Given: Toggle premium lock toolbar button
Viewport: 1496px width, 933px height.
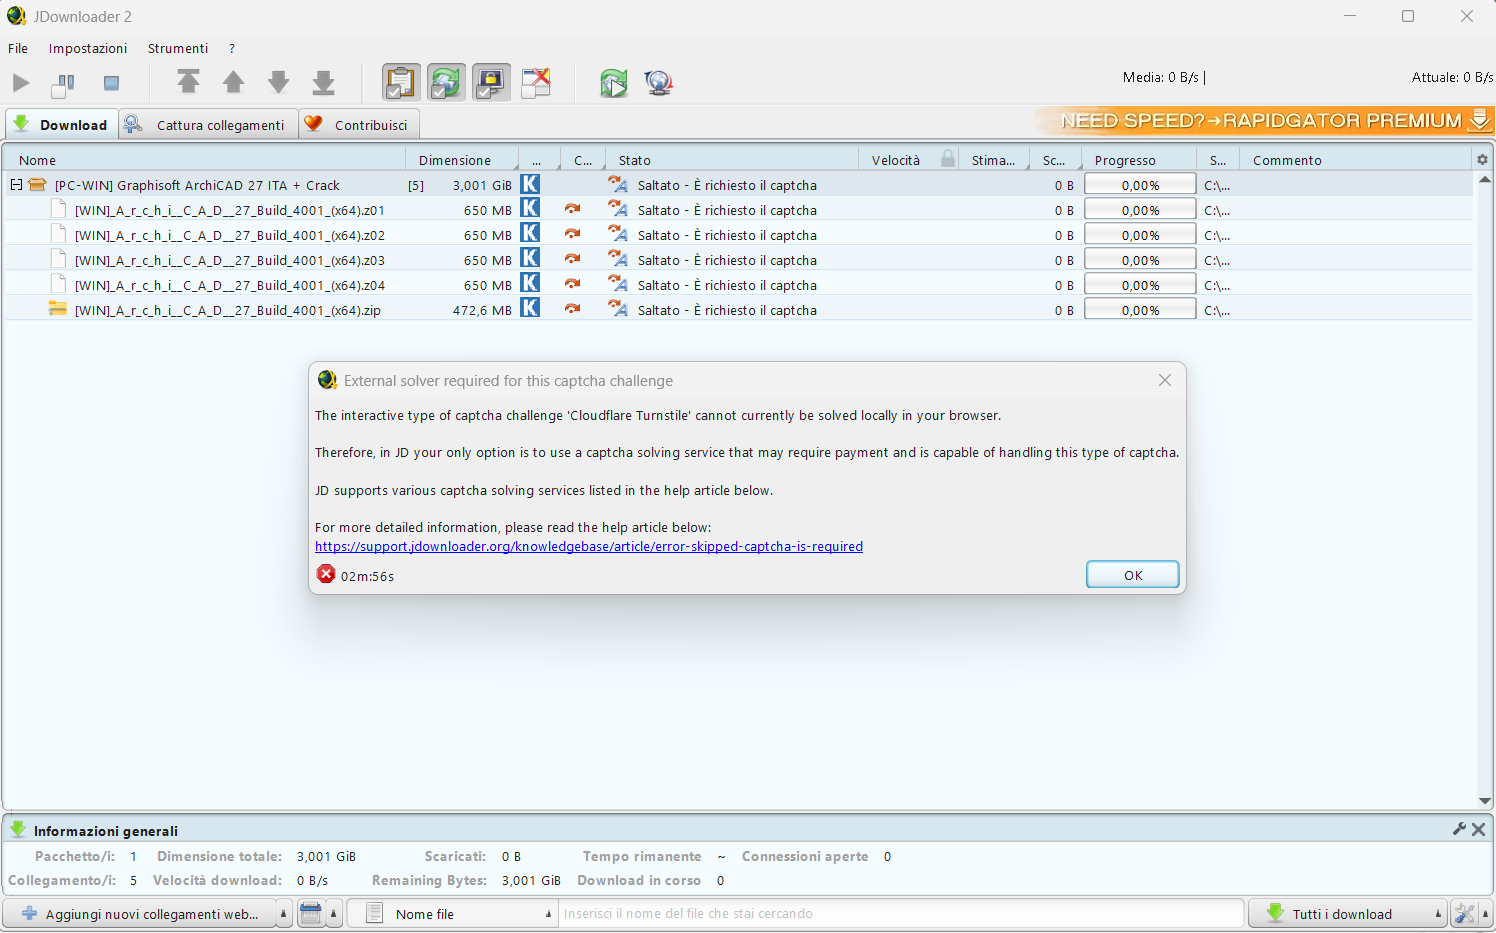Looking at the screenshot, I should click(491, 83).
